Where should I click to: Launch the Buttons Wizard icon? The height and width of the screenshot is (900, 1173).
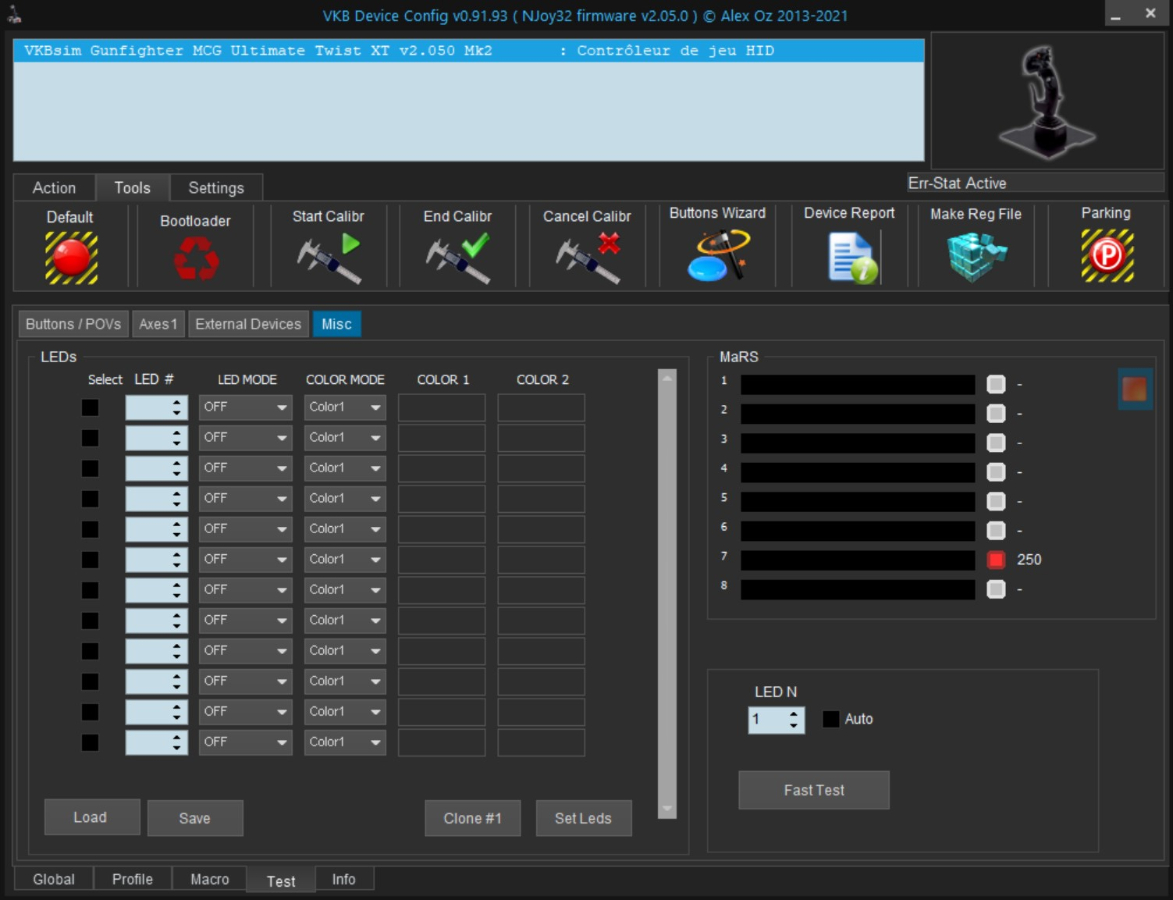point(717,255)
